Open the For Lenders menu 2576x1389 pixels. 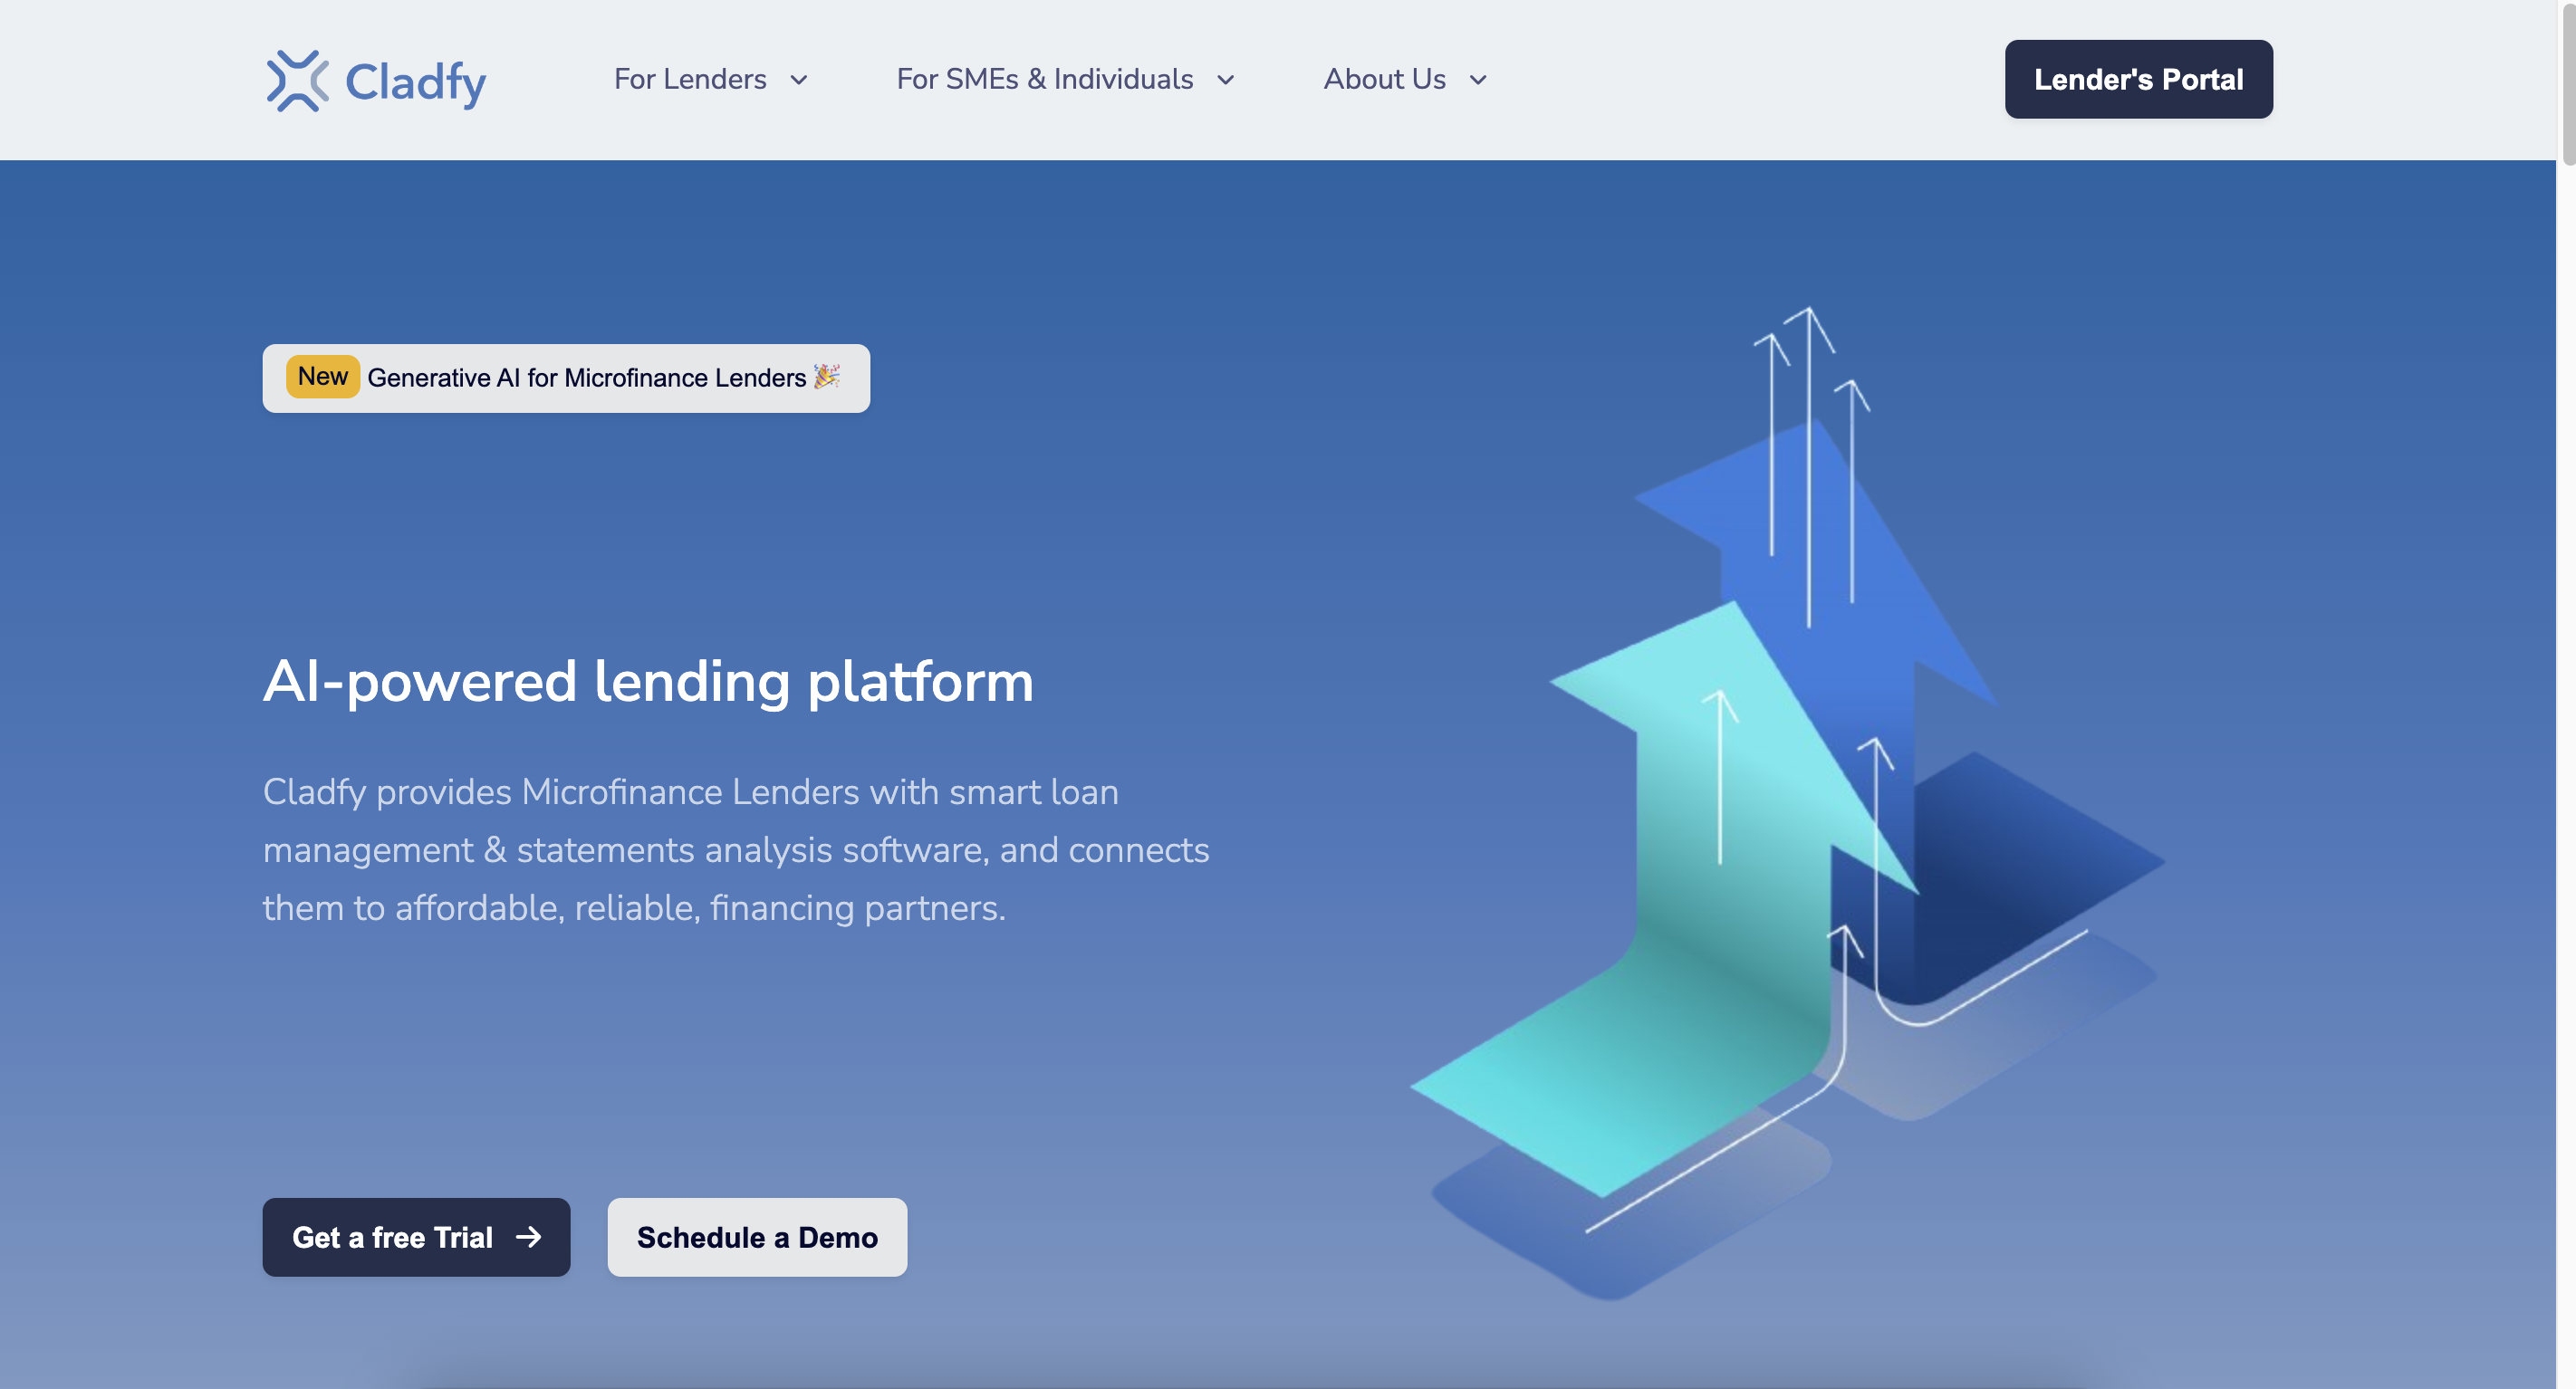point(690,79)
